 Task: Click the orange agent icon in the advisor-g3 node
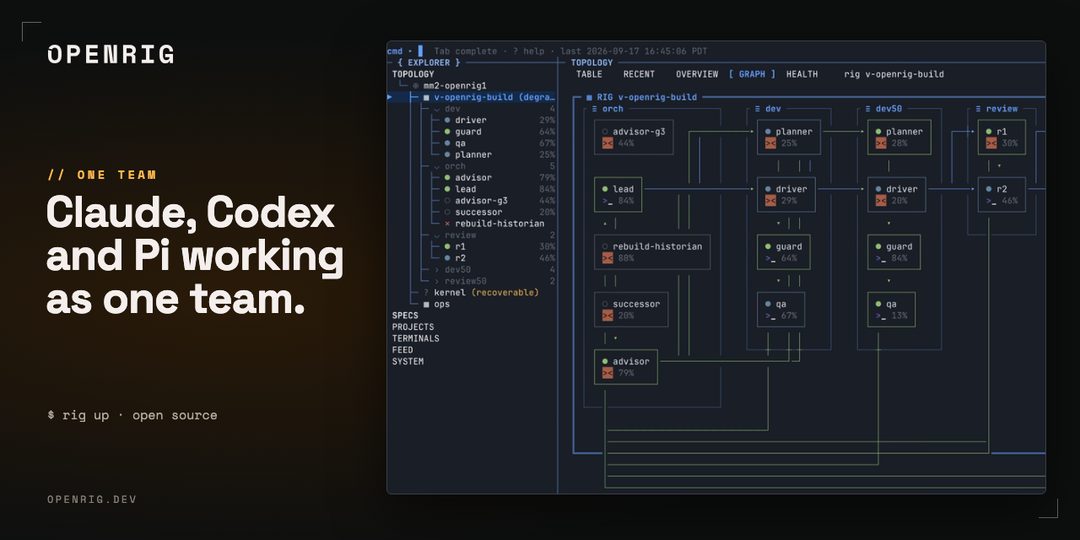608,143
